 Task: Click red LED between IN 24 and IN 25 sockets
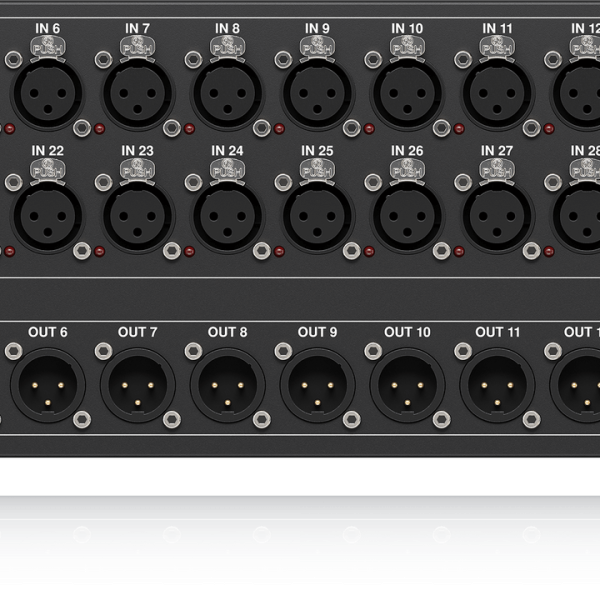click(279, 251)
